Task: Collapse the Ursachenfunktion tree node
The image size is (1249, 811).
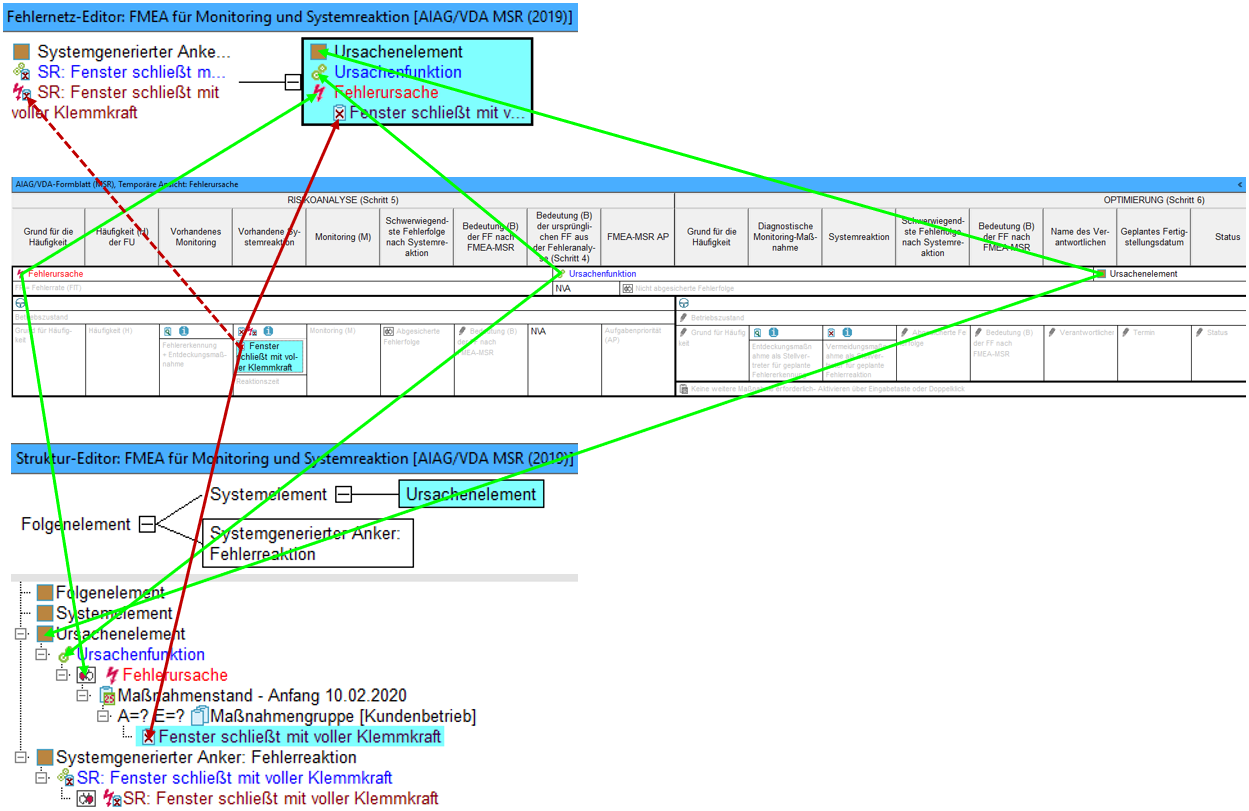Action: click(x=41, y=654)
